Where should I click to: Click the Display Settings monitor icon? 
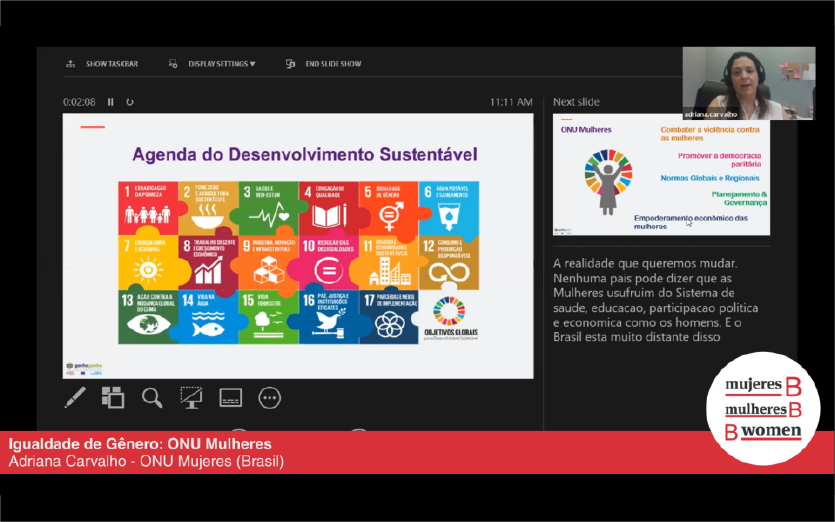click(173, 64)
